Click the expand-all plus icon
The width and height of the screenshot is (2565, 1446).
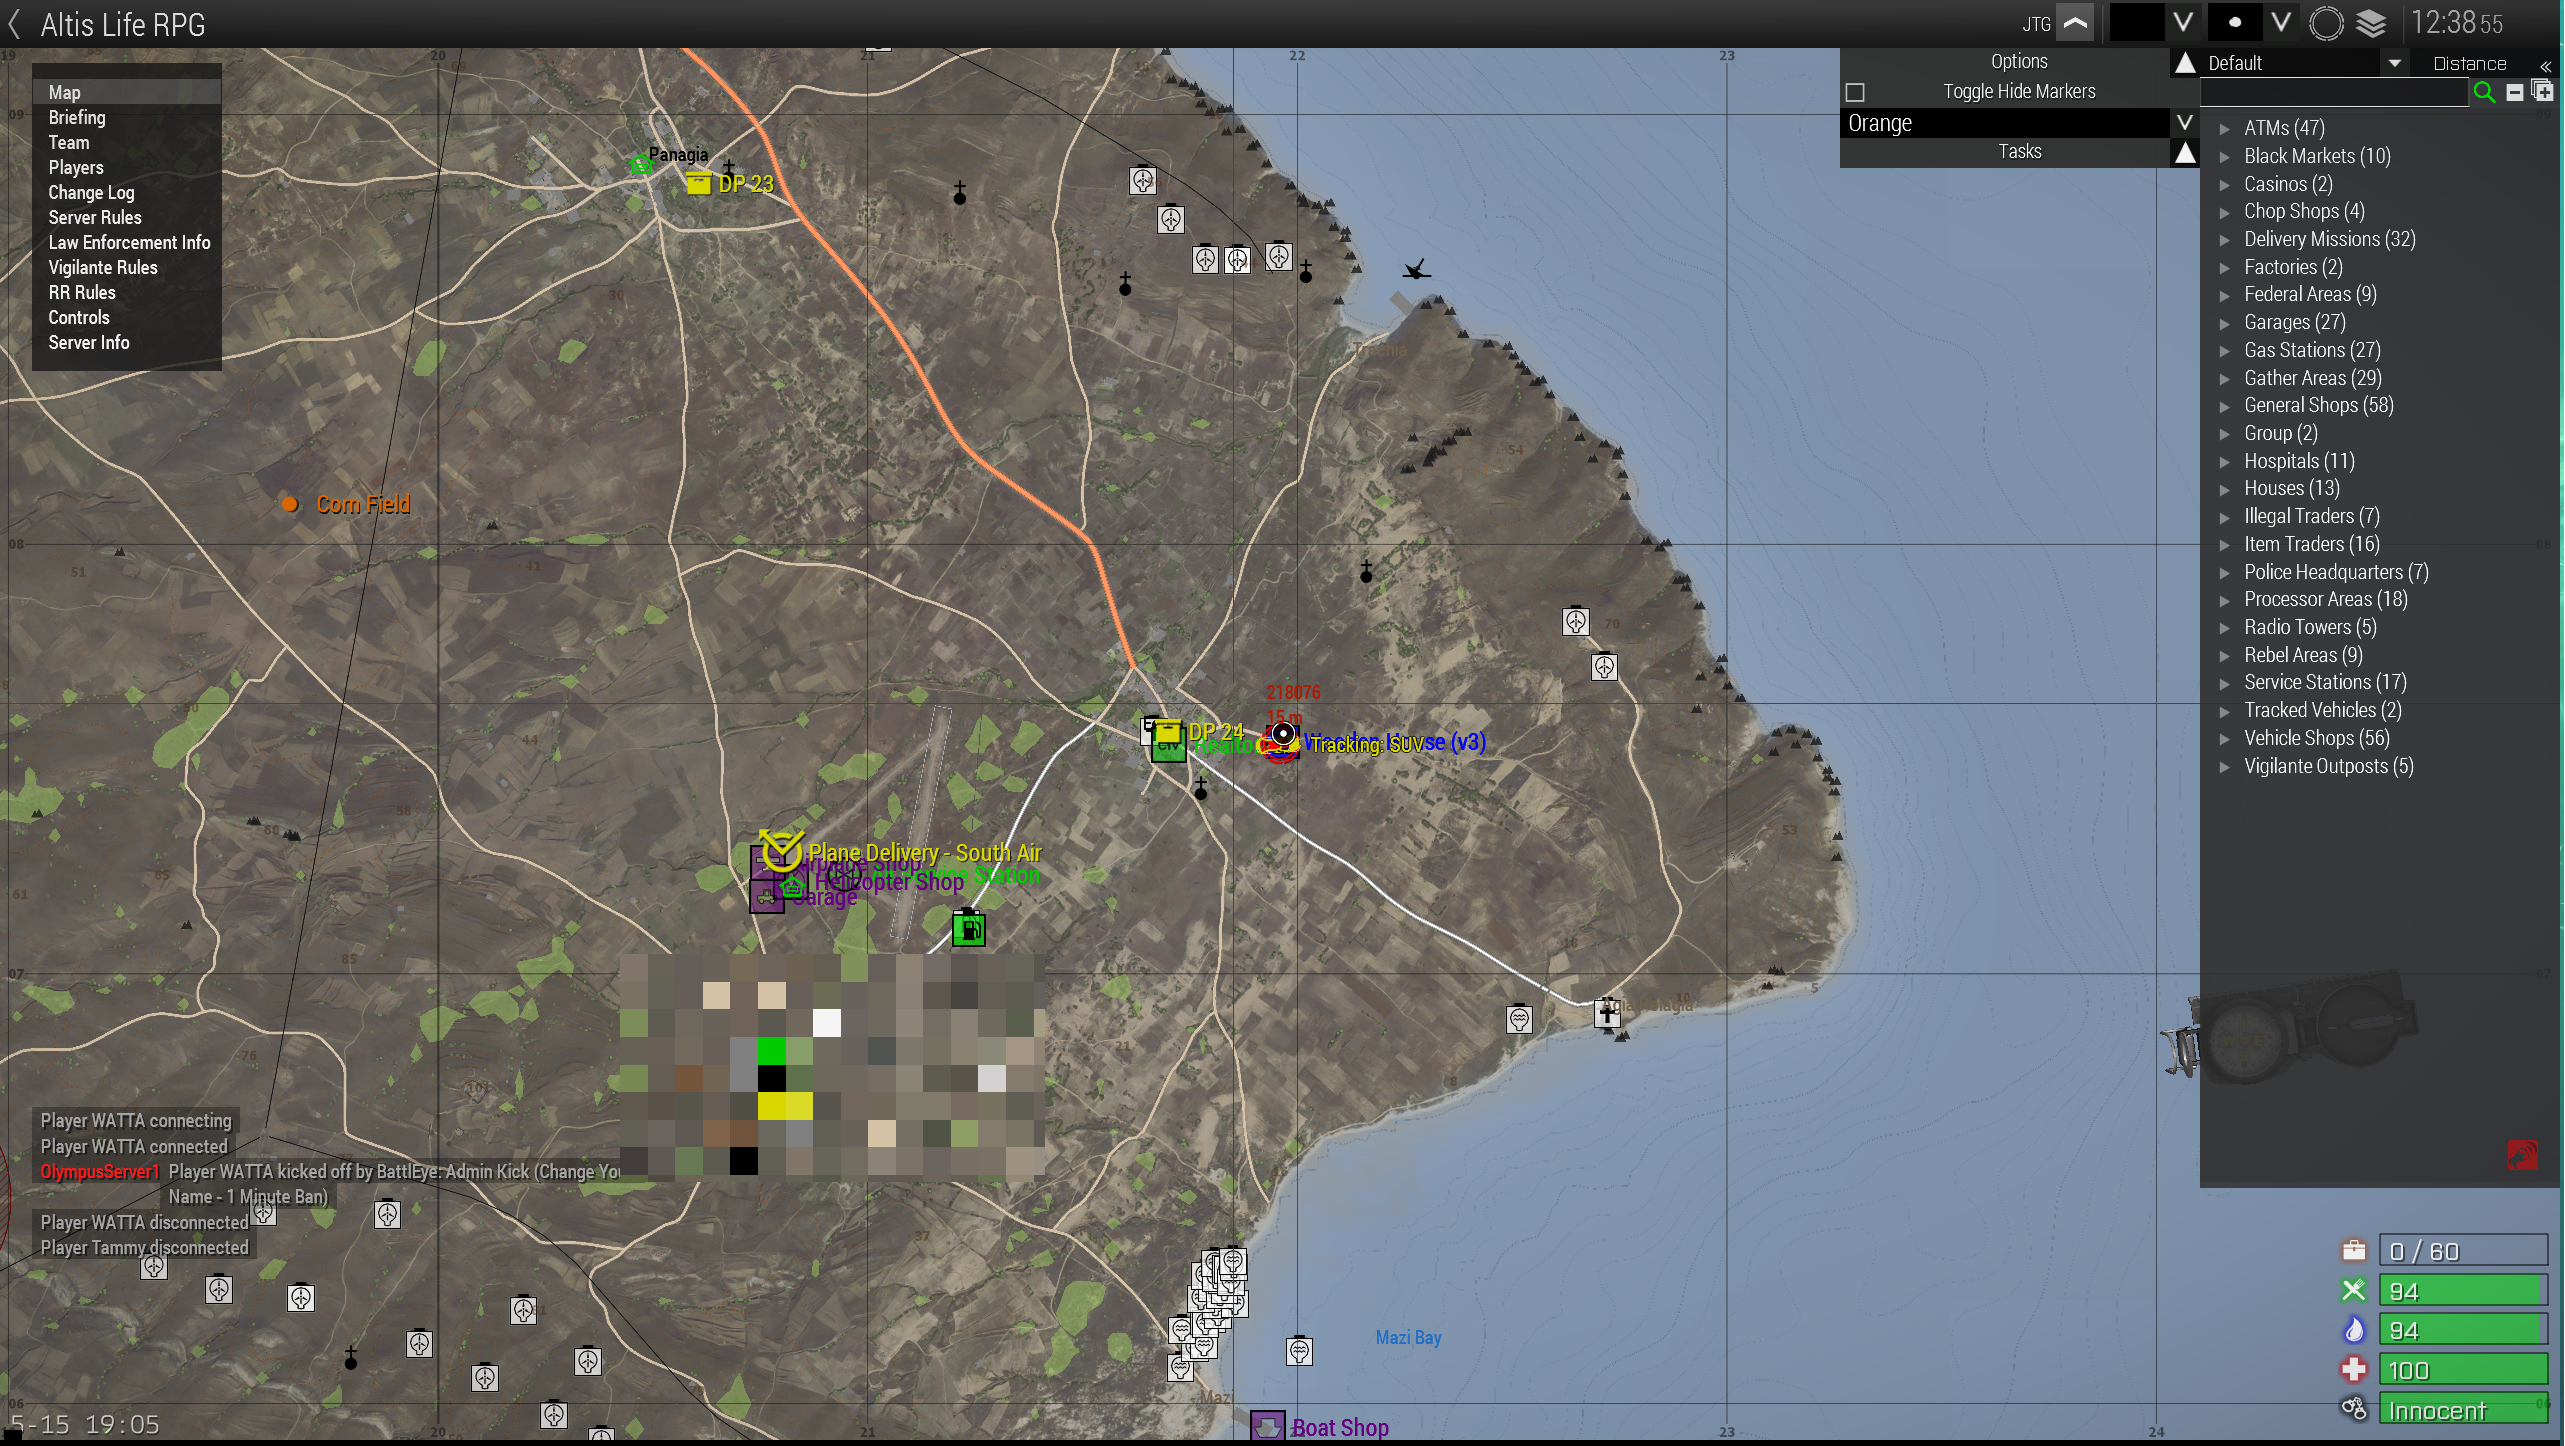coord(2542,91)
